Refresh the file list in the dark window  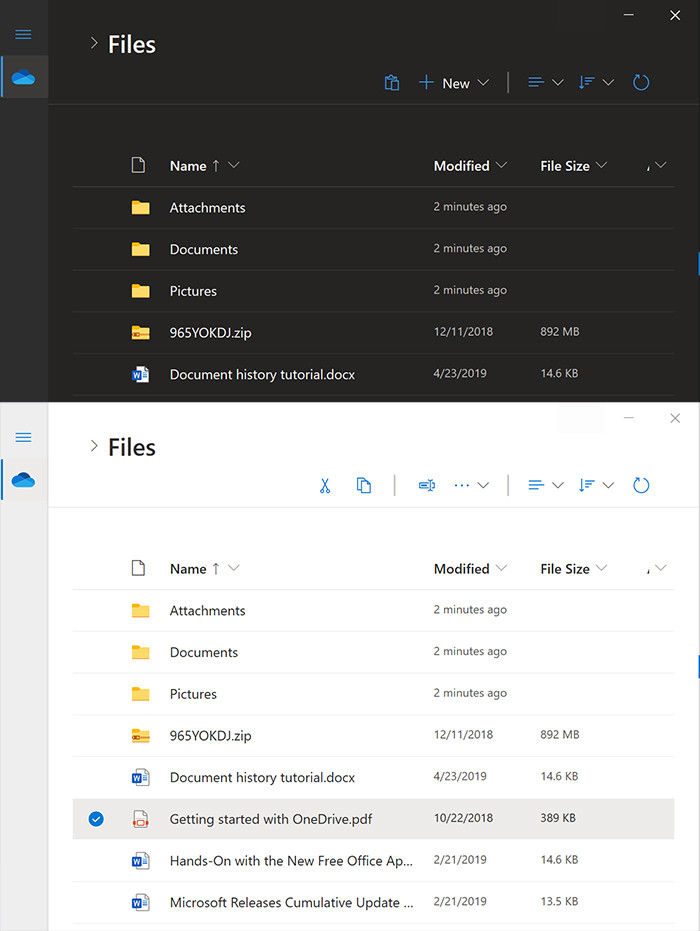(641, 83)
